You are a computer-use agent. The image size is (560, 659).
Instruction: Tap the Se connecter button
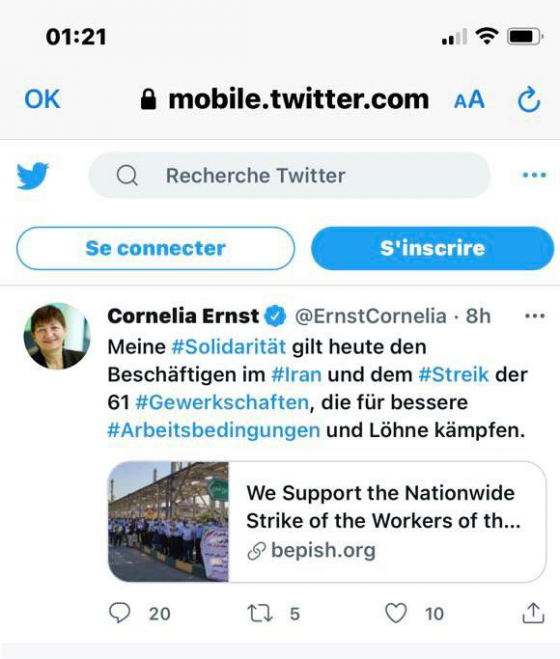coord(156,248)
